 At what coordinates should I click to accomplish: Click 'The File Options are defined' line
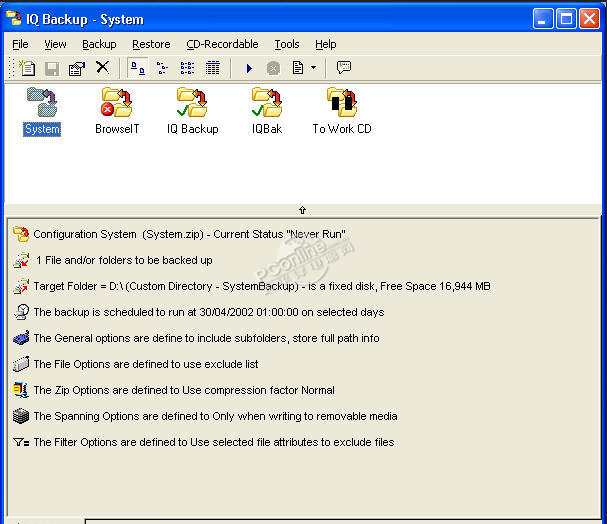click(146, 364)
